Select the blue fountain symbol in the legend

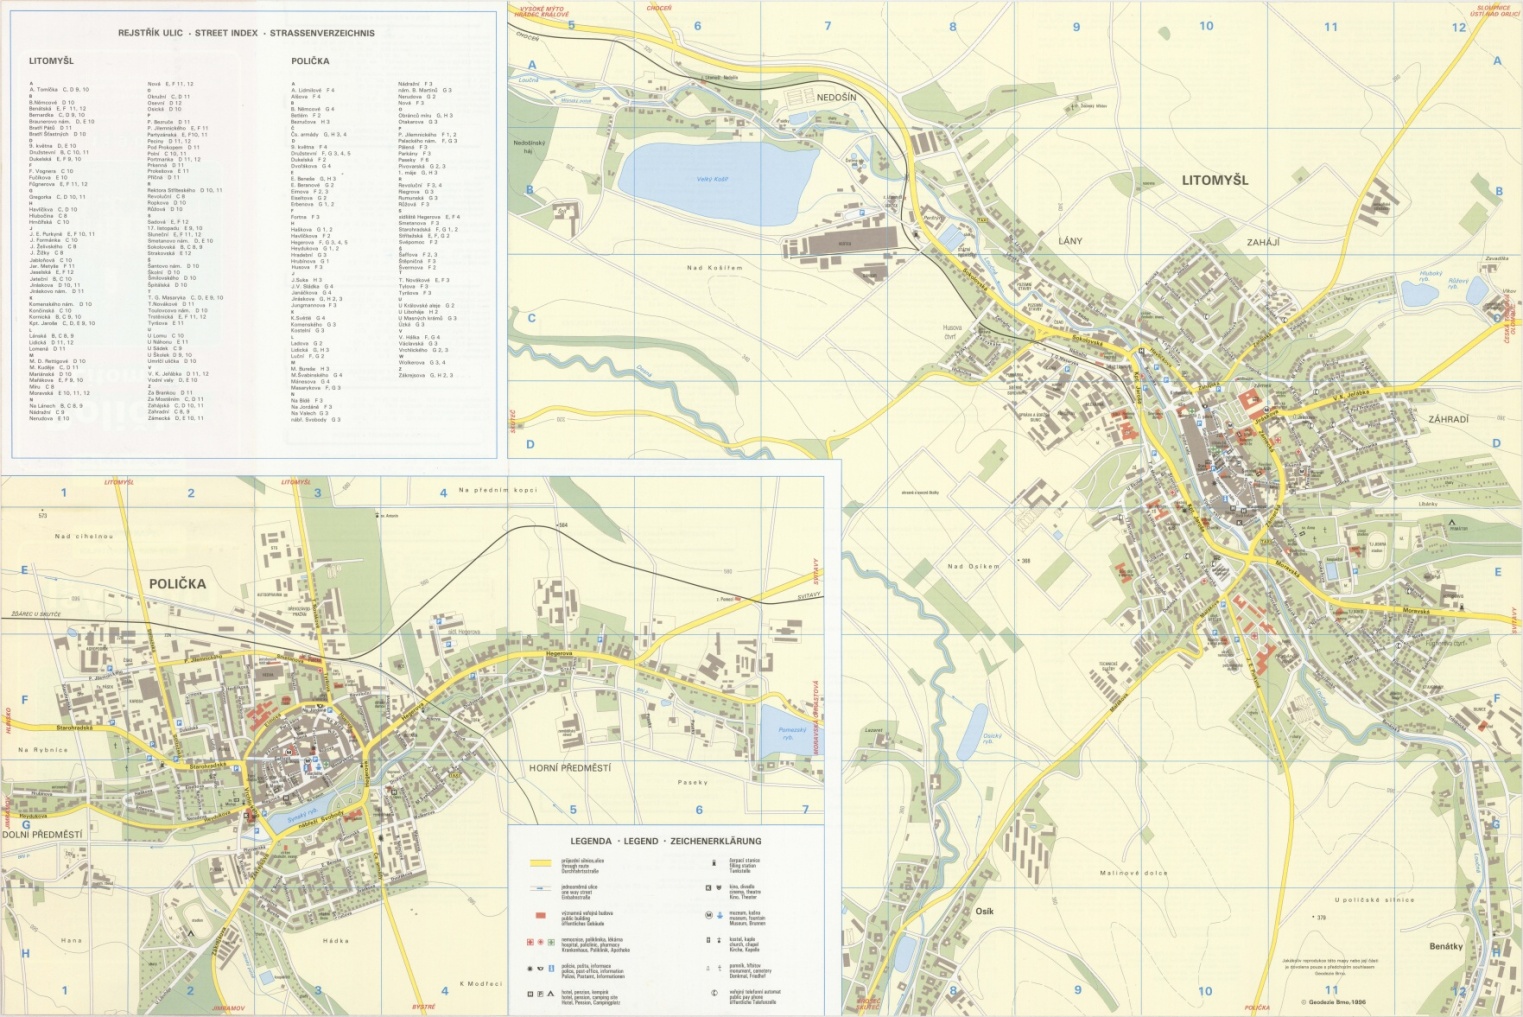pyautogui.click(x=719, y=915)
